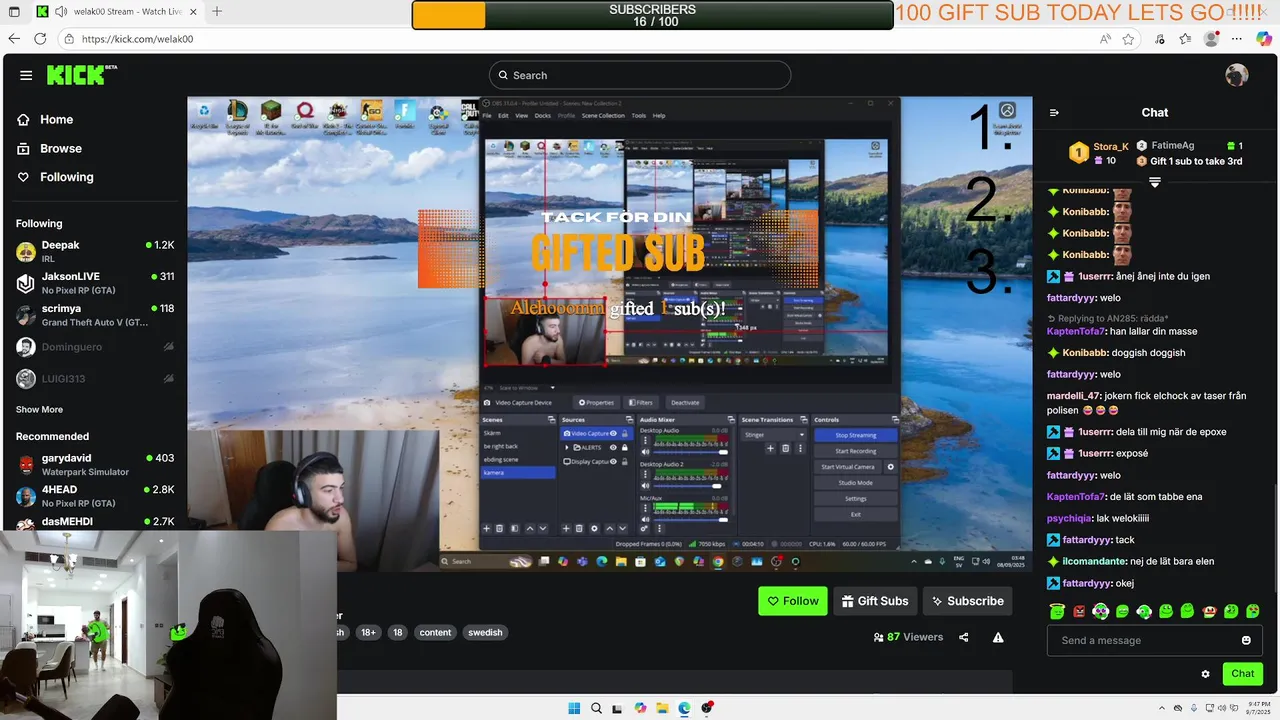Open the emoji picker in the message box
This screenshot has width=1280, height=720.
[x=1246, y=640]
